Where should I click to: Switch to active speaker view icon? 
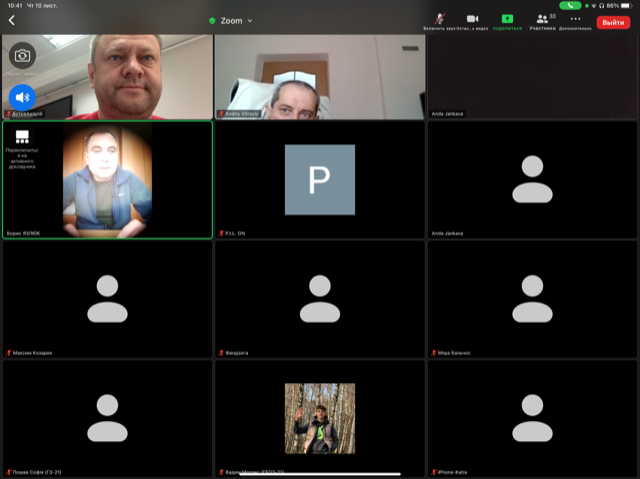pyautogui.click(x=22, y=137)
